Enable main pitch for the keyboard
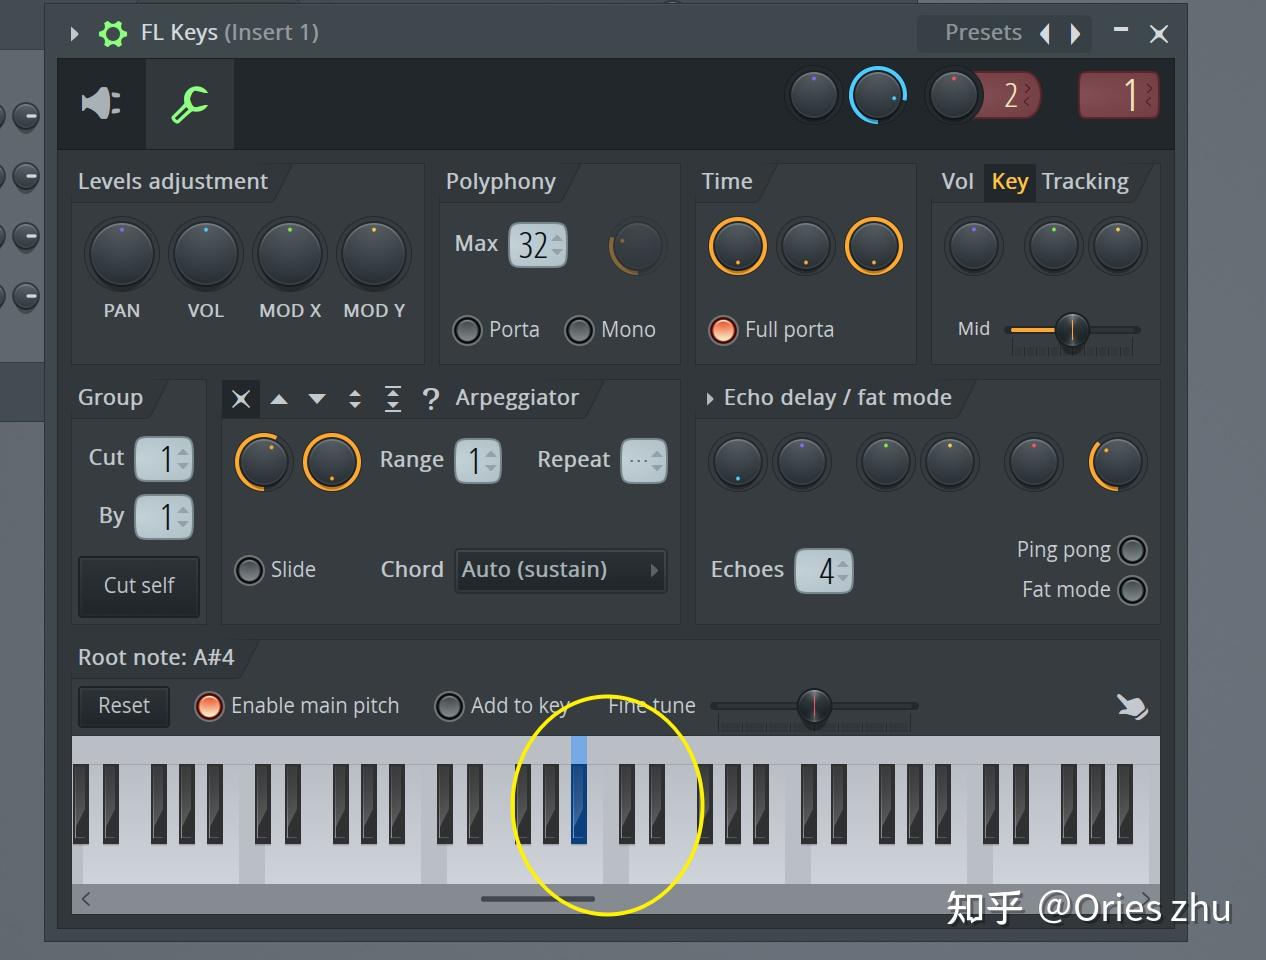The height and width of the screenshot is (960, 1266). (209, 706)
